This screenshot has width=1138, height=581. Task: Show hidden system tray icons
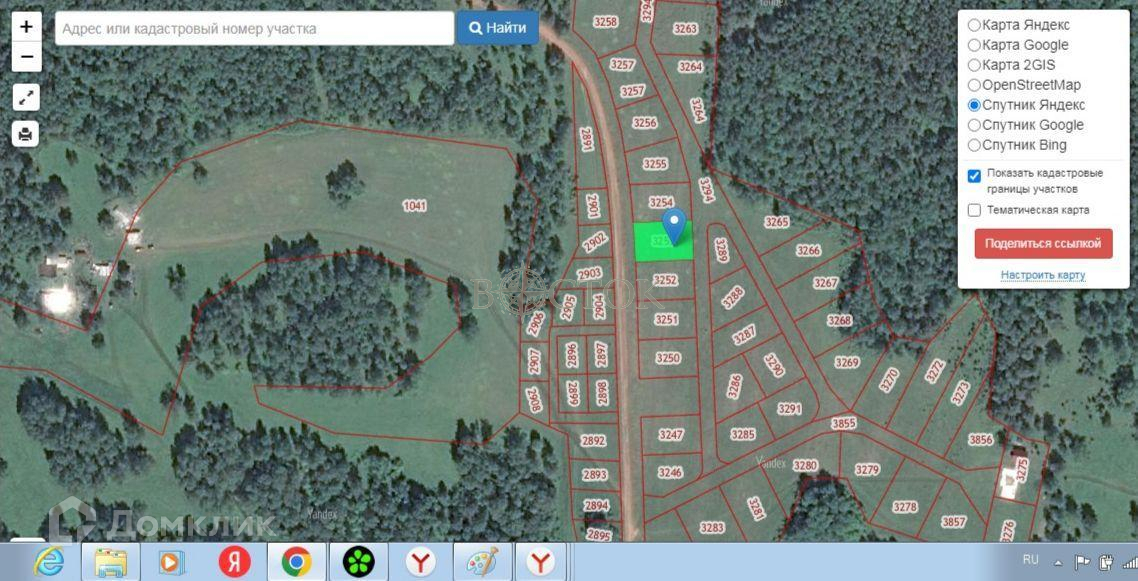tap(1059, 562)
